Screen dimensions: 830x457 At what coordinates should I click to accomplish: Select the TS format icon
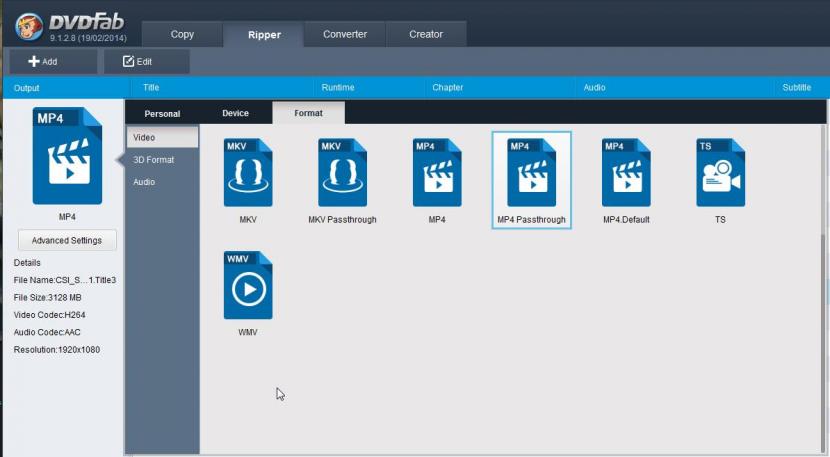(720, 173)
